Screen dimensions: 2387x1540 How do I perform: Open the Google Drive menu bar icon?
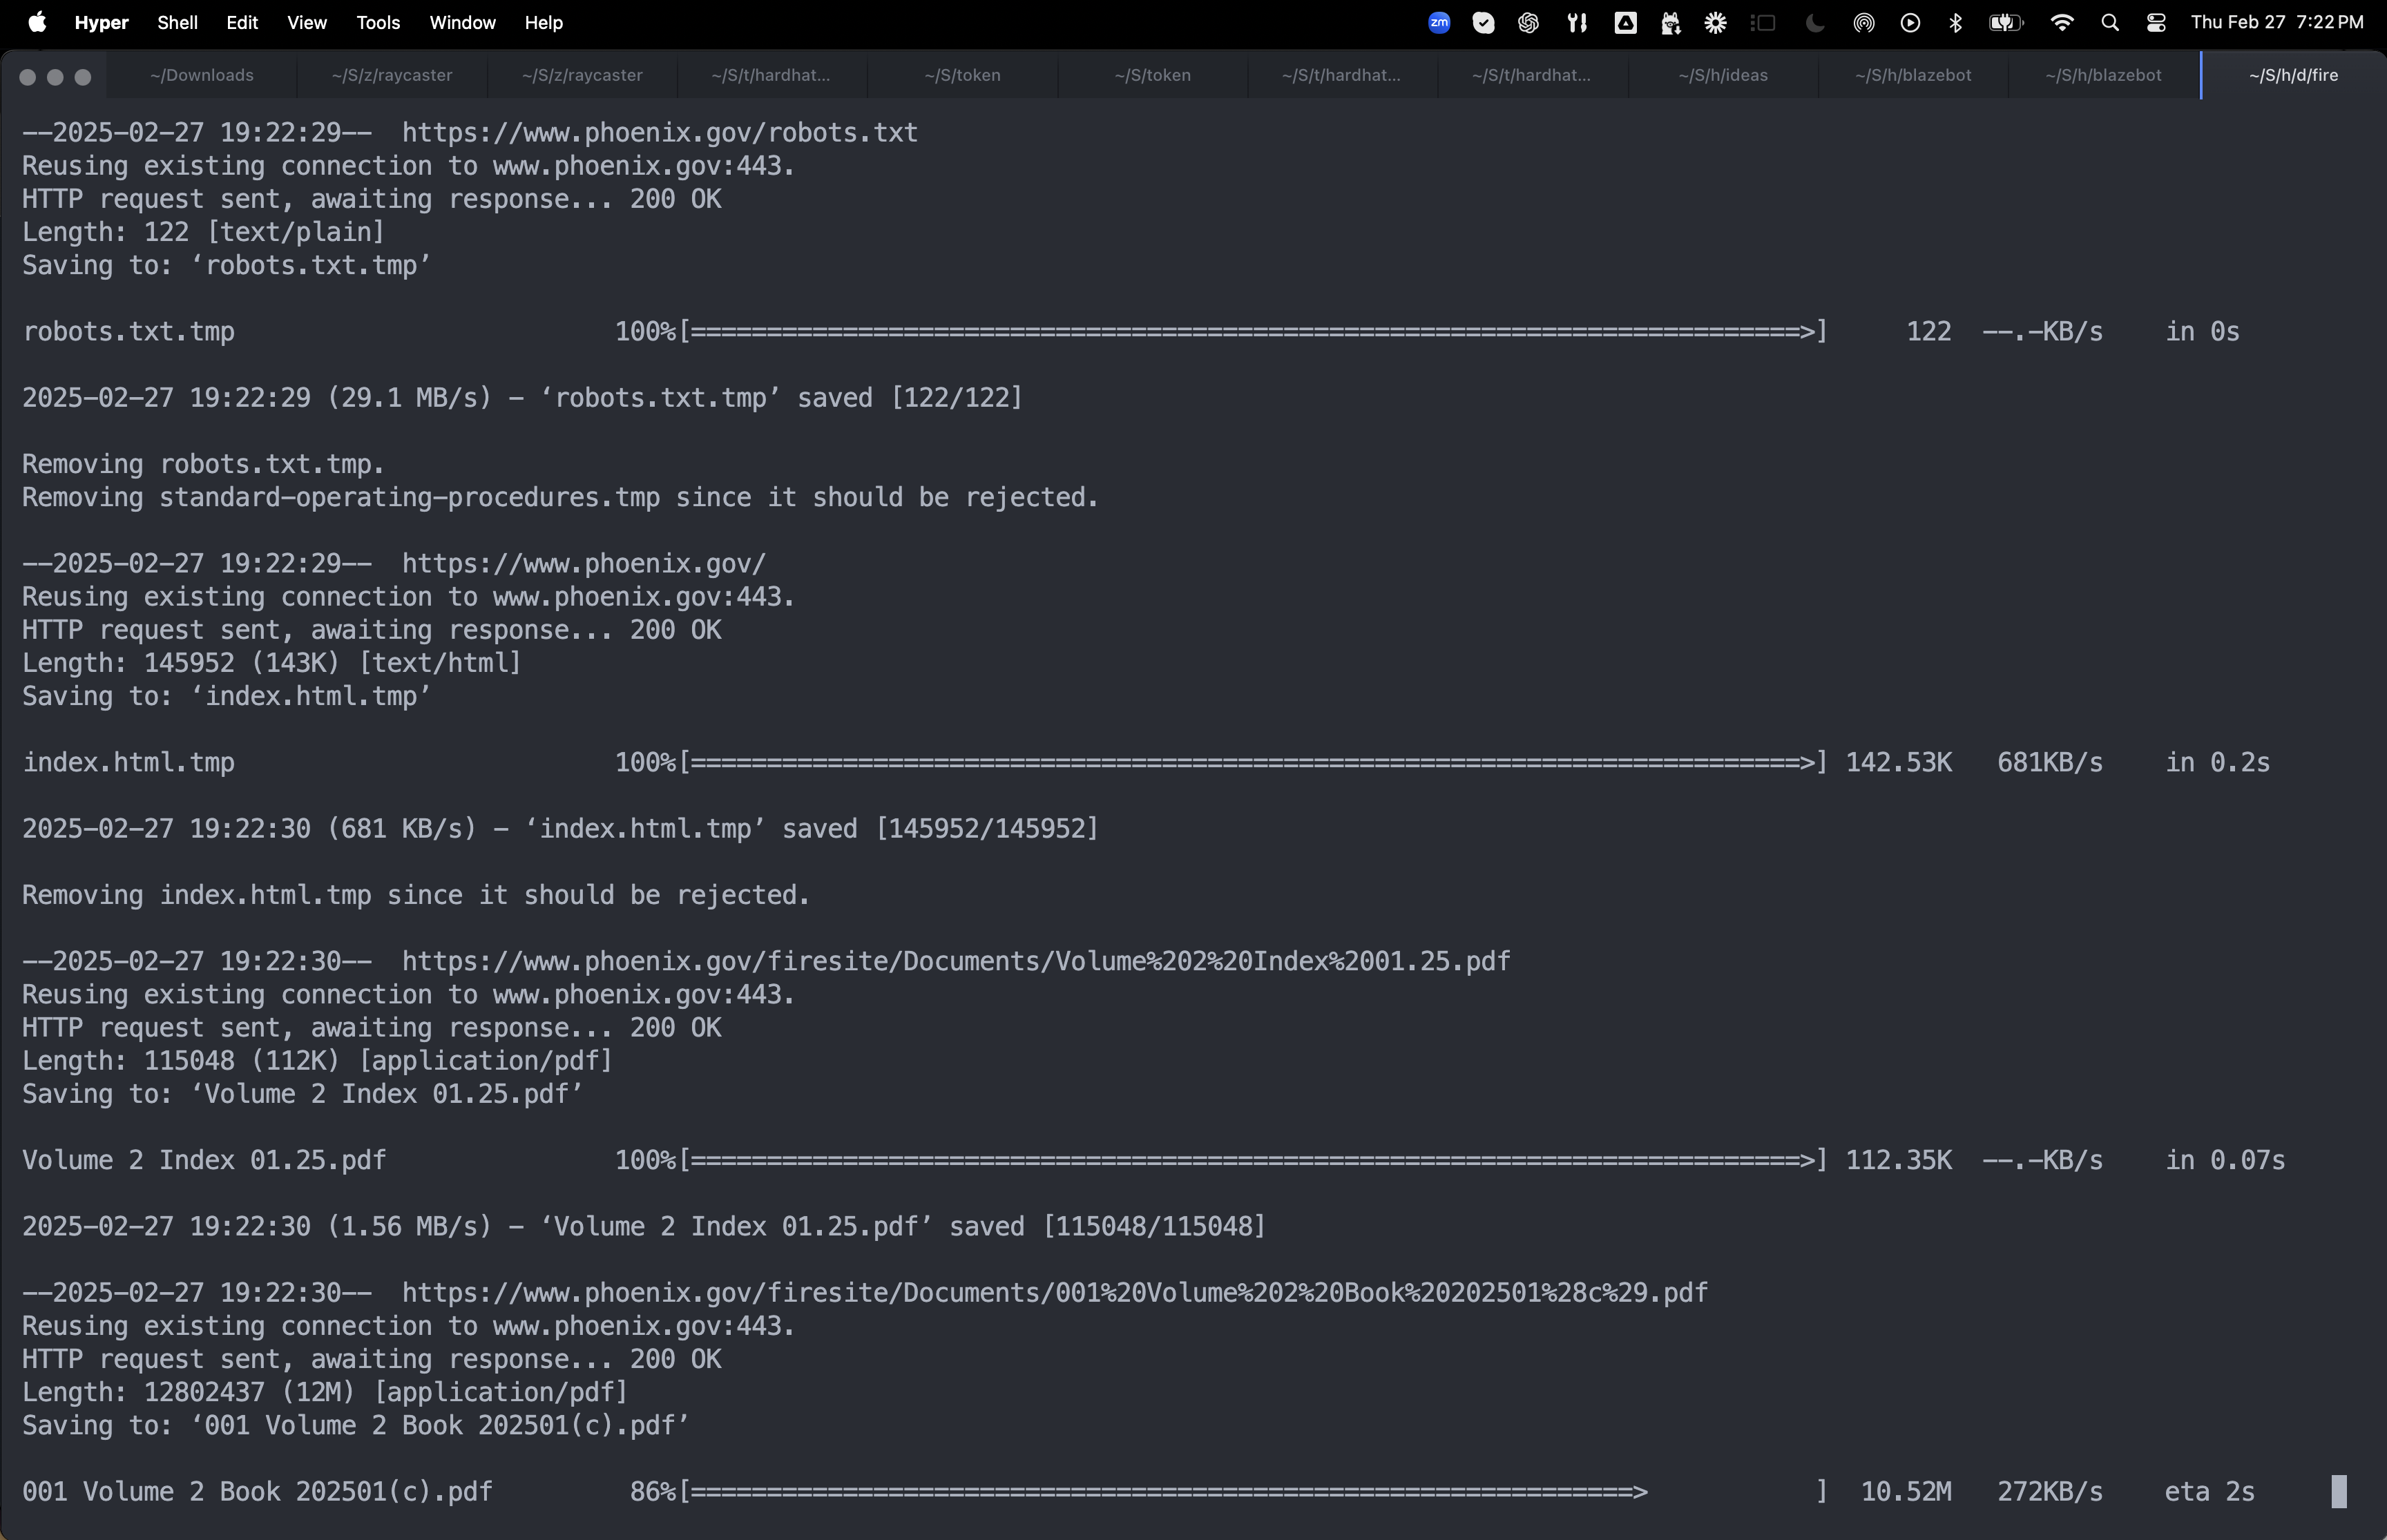click(1625, 22)
